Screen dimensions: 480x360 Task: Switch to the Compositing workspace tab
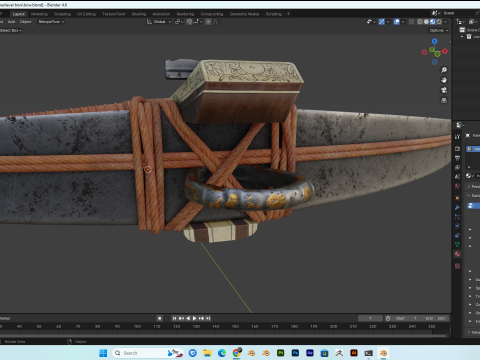click(x=212, y=14)
